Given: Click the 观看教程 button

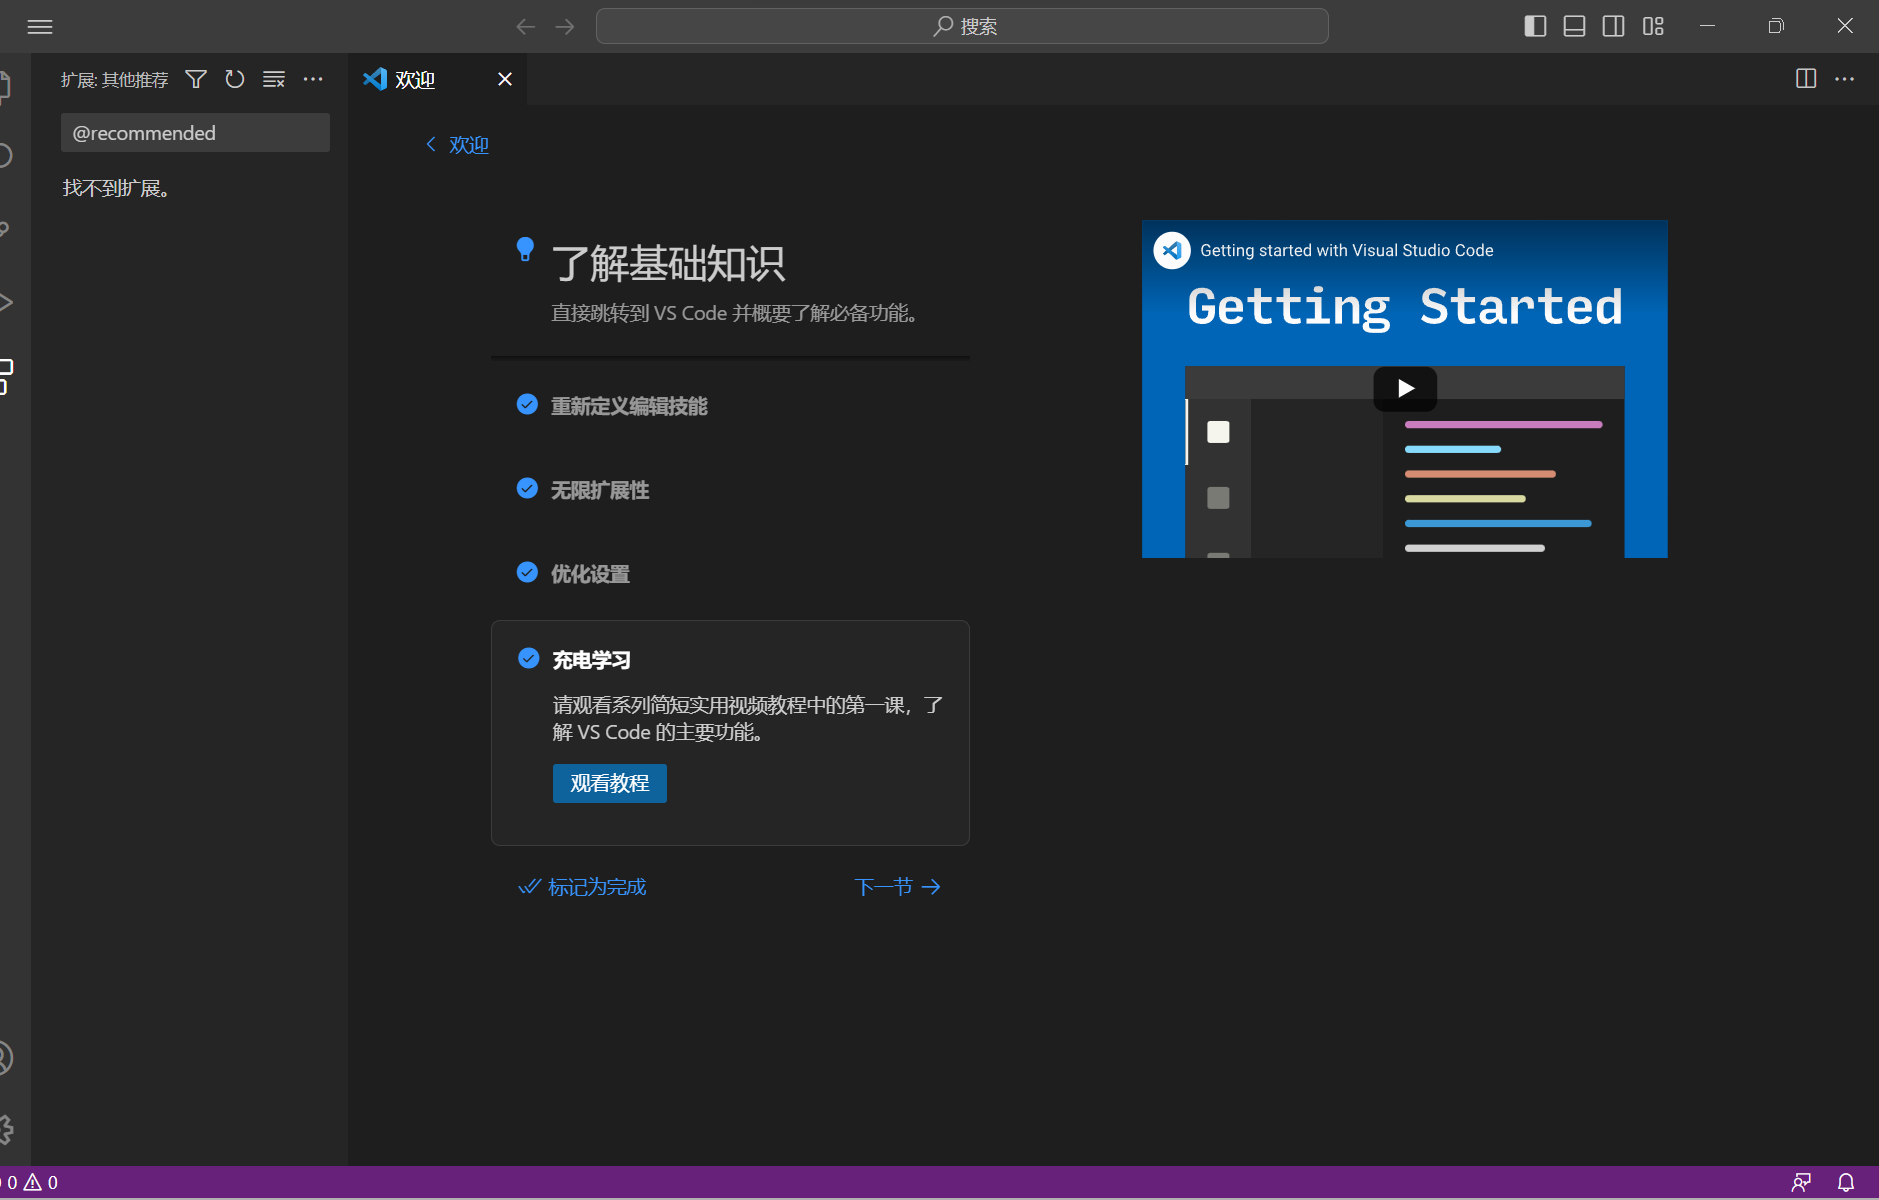Looking at the screenshot, I should point(610,783).
